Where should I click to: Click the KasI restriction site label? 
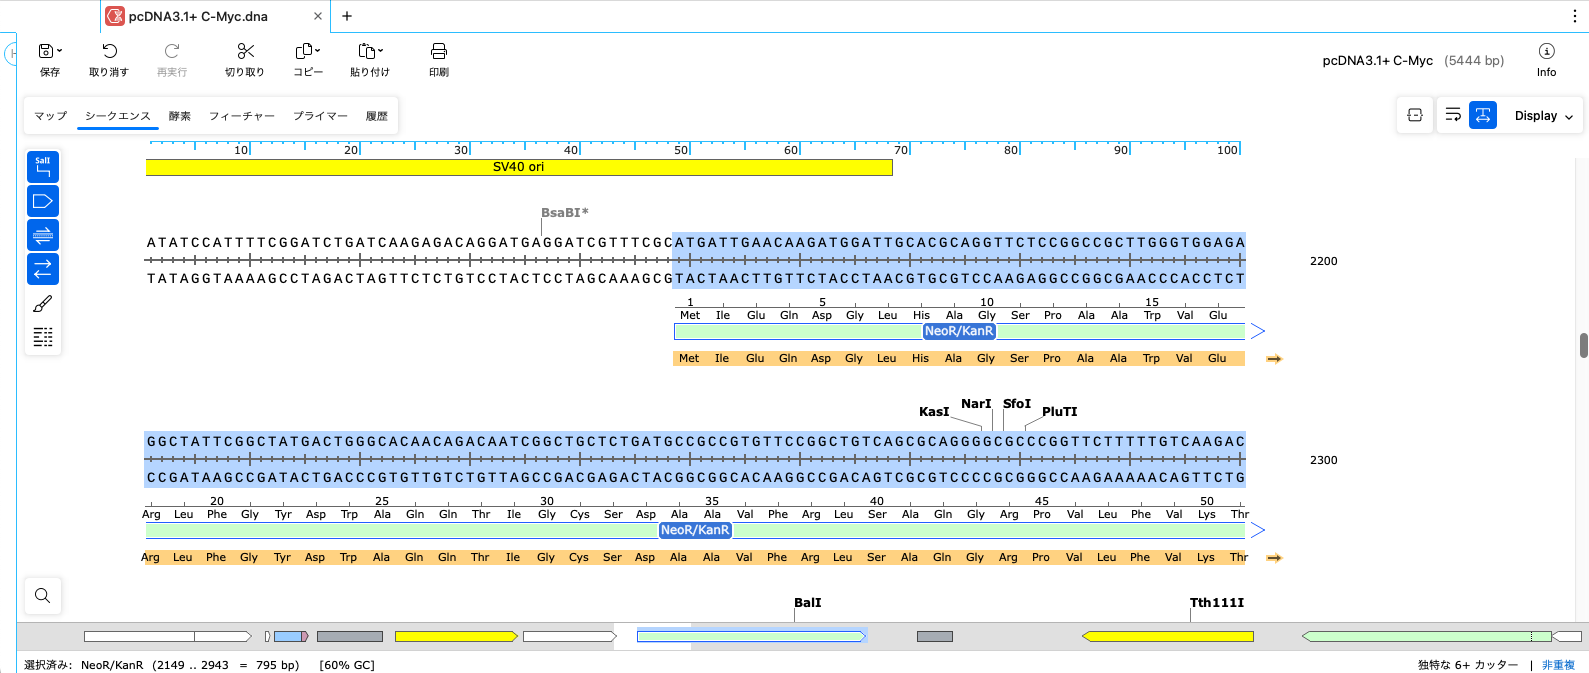(x=933, y=412)
